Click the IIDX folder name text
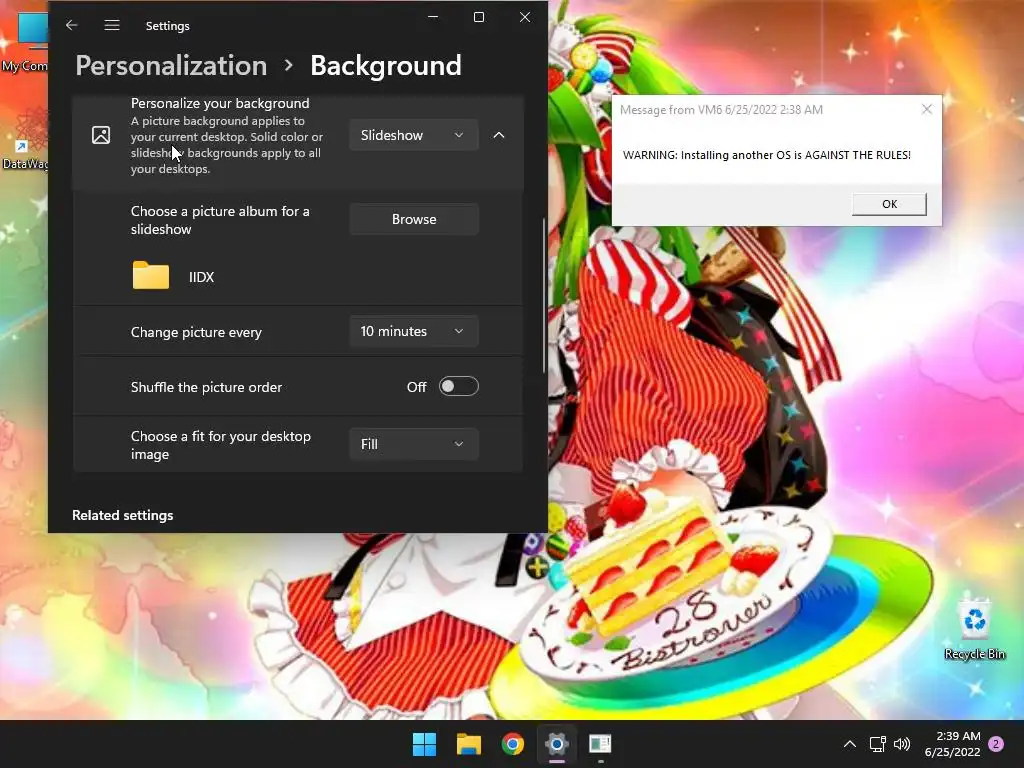 pos(201,277)
